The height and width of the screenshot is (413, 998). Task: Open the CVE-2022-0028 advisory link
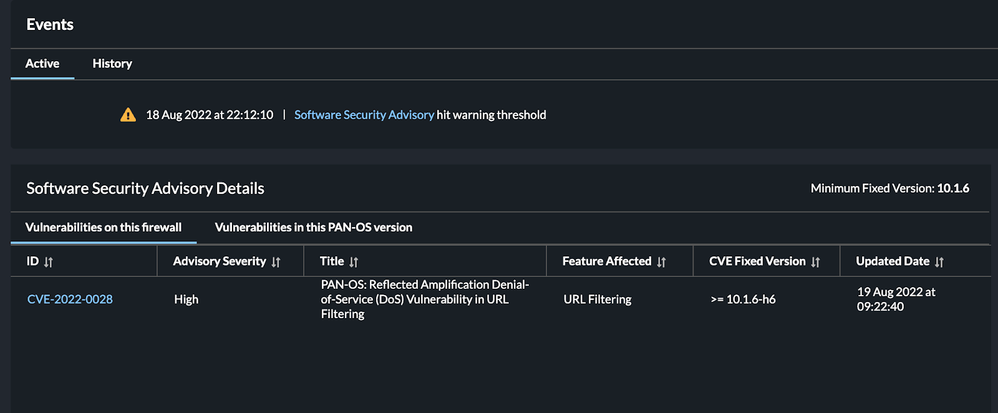pyautogui.click(x=70, y=299)
